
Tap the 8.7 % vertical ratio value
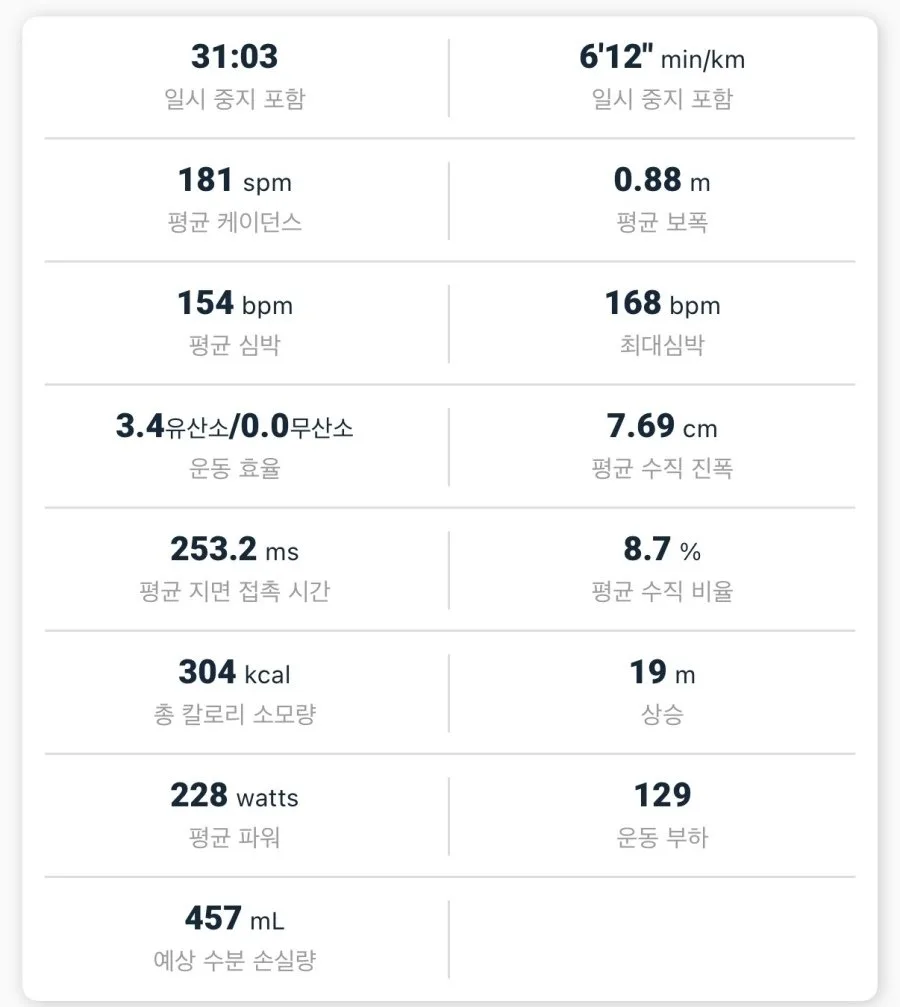point(662,549)
